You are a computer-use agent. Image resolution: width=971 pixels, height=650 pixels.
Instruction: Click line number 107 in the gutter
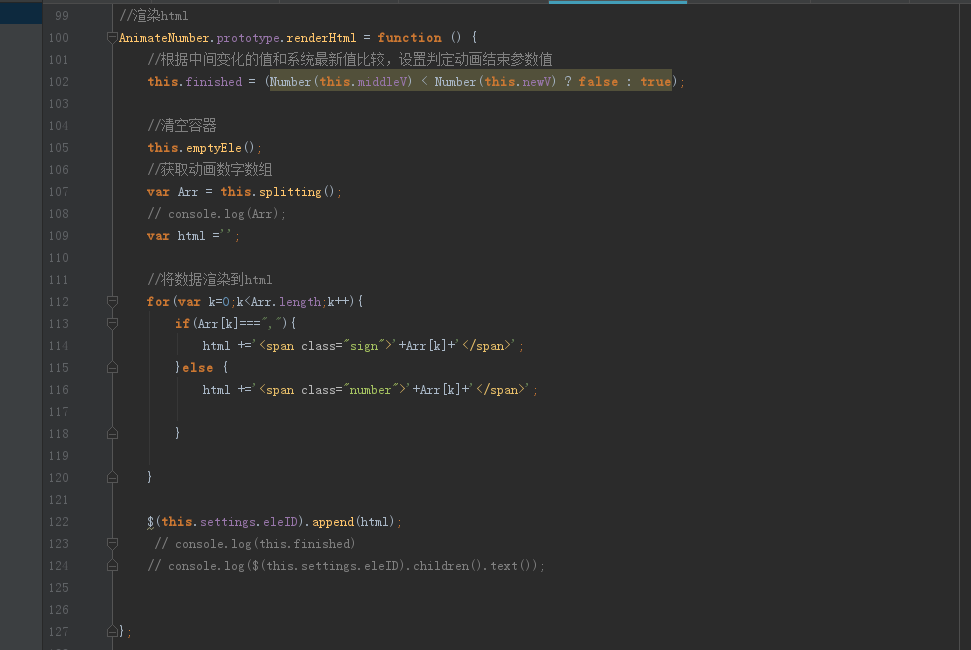click(59, 191)
